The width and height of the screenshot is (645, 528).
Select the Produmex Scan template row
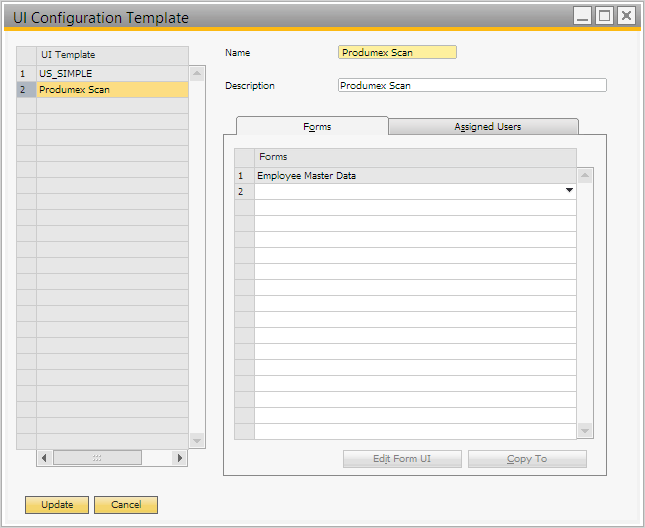(x=110, y=90)
